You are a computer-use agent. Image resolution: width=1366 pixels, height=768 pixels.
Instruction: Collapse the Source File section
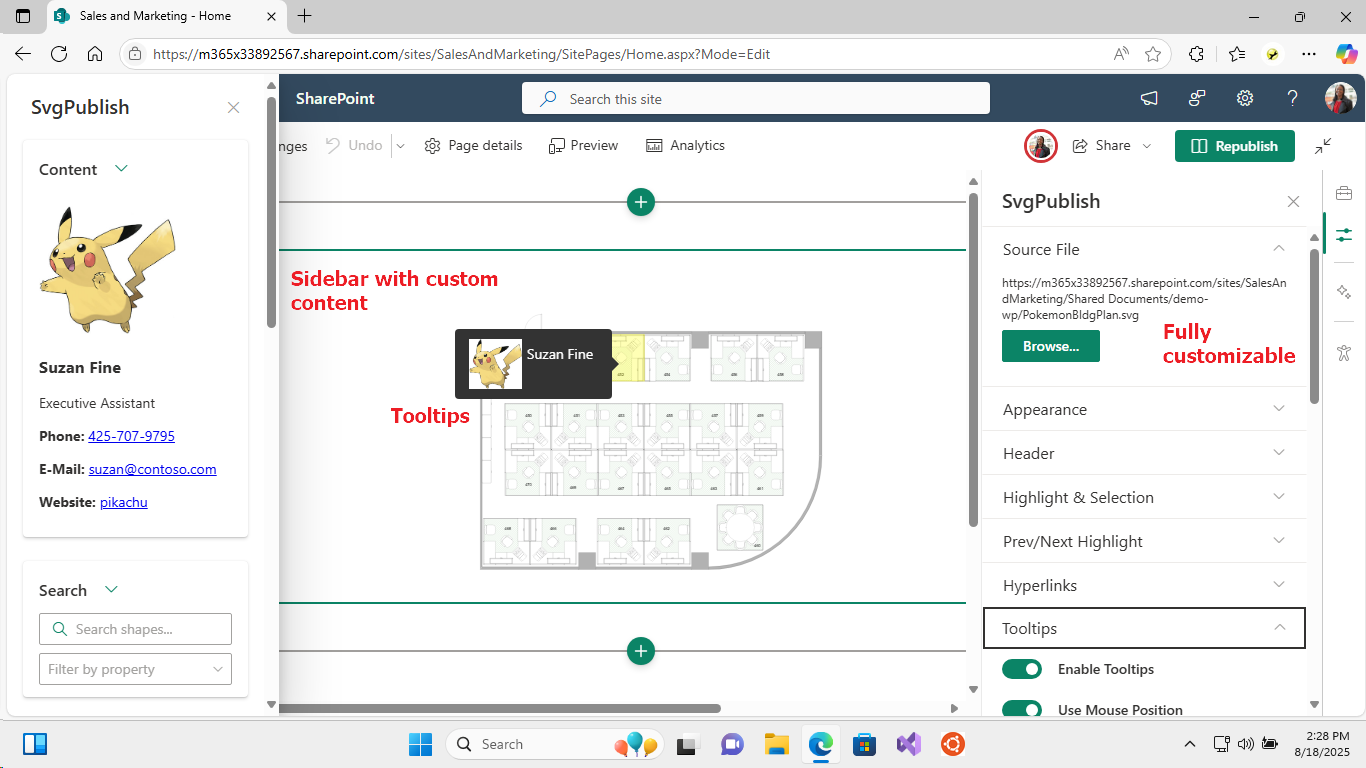(1145, 249)
